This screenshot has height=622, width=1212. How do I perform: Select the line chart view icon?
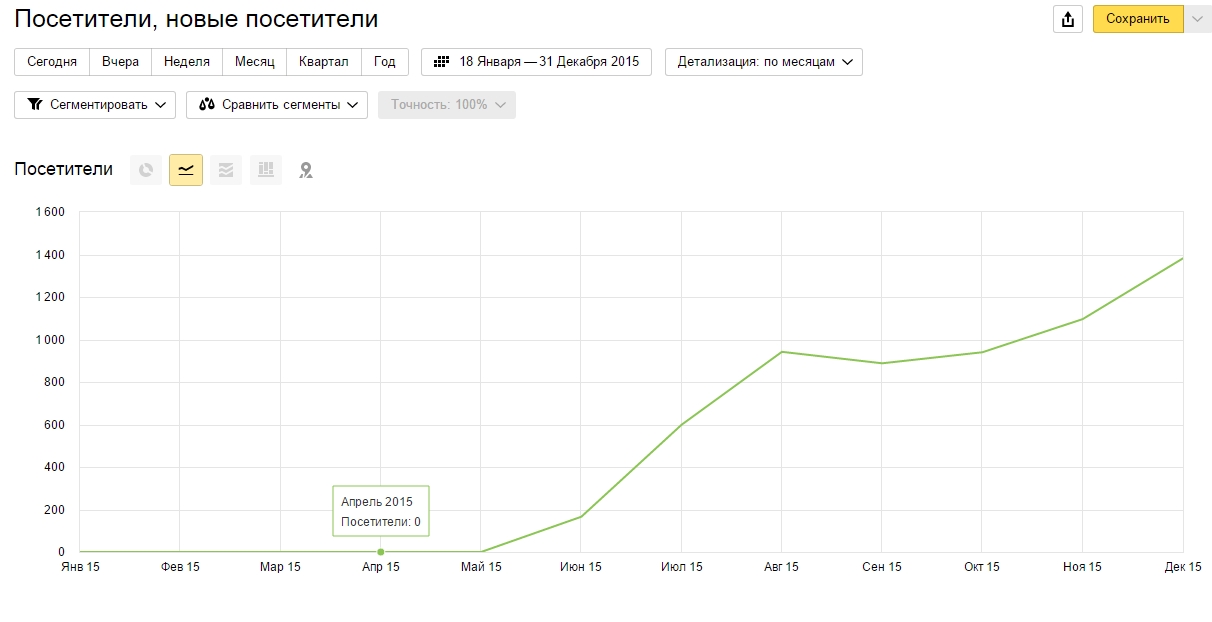[x=186, y=170]
